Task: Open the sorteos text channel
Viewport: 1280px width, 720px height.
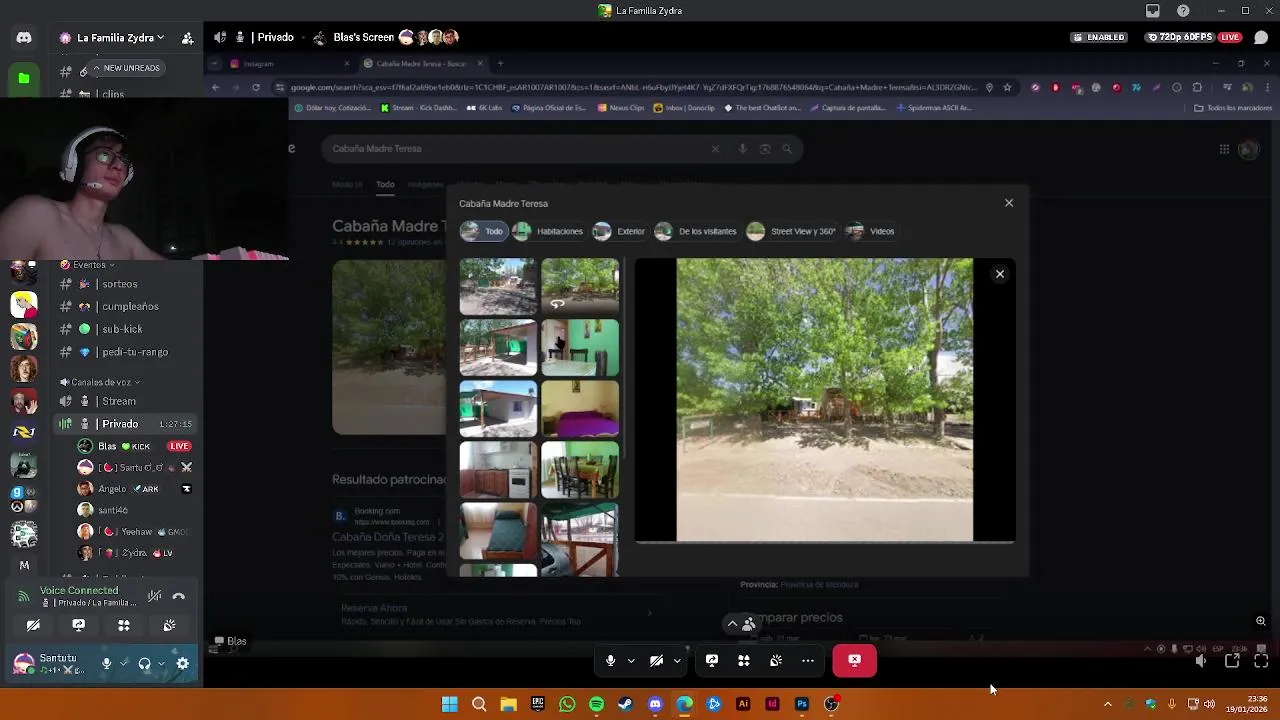Action: [x=124, y=284]
